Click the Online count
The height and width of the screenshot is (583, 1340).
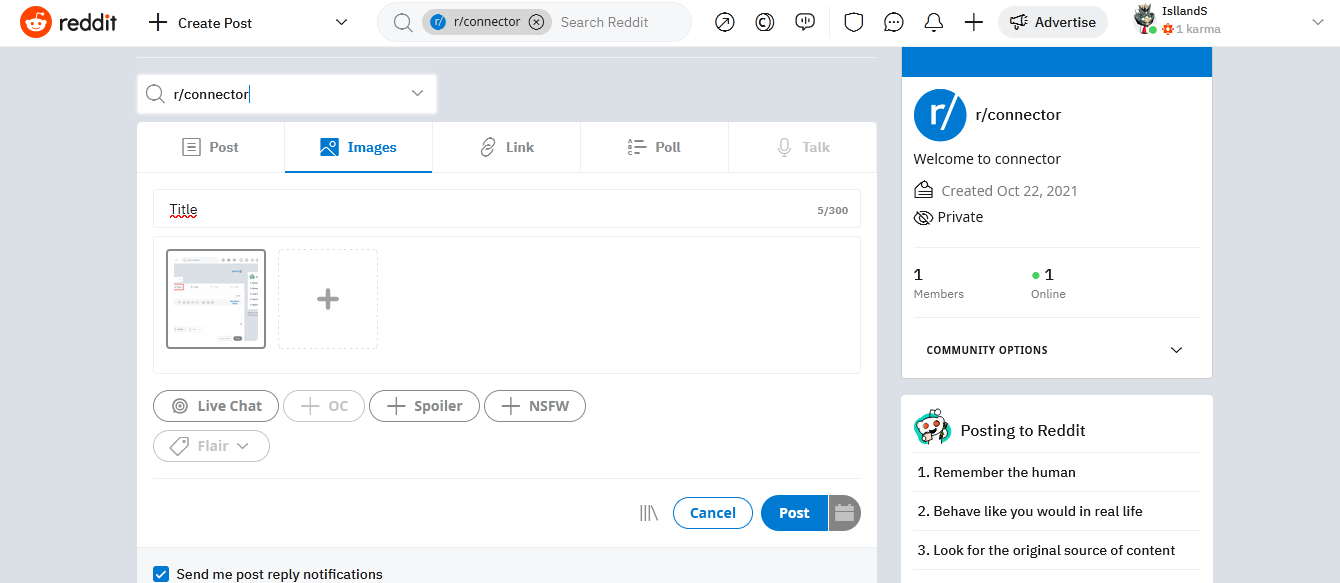pyautogui.click(x=1048, y=283)
